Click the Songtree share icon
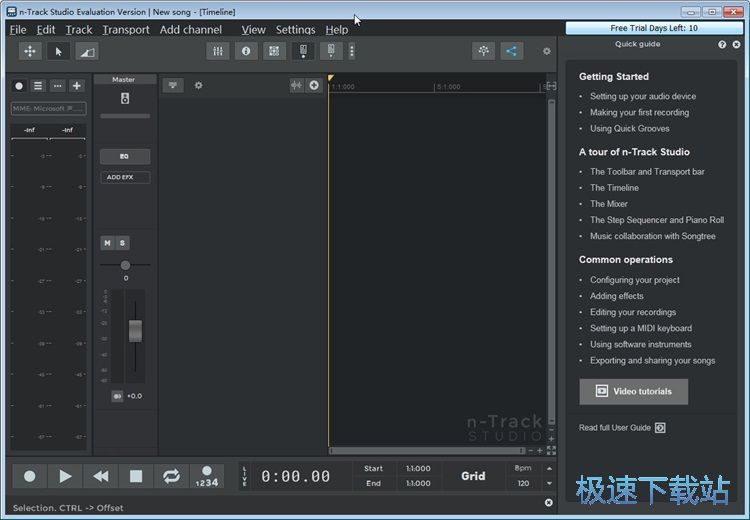The width and height of the screenshot is (750, 520). (512, 51)
